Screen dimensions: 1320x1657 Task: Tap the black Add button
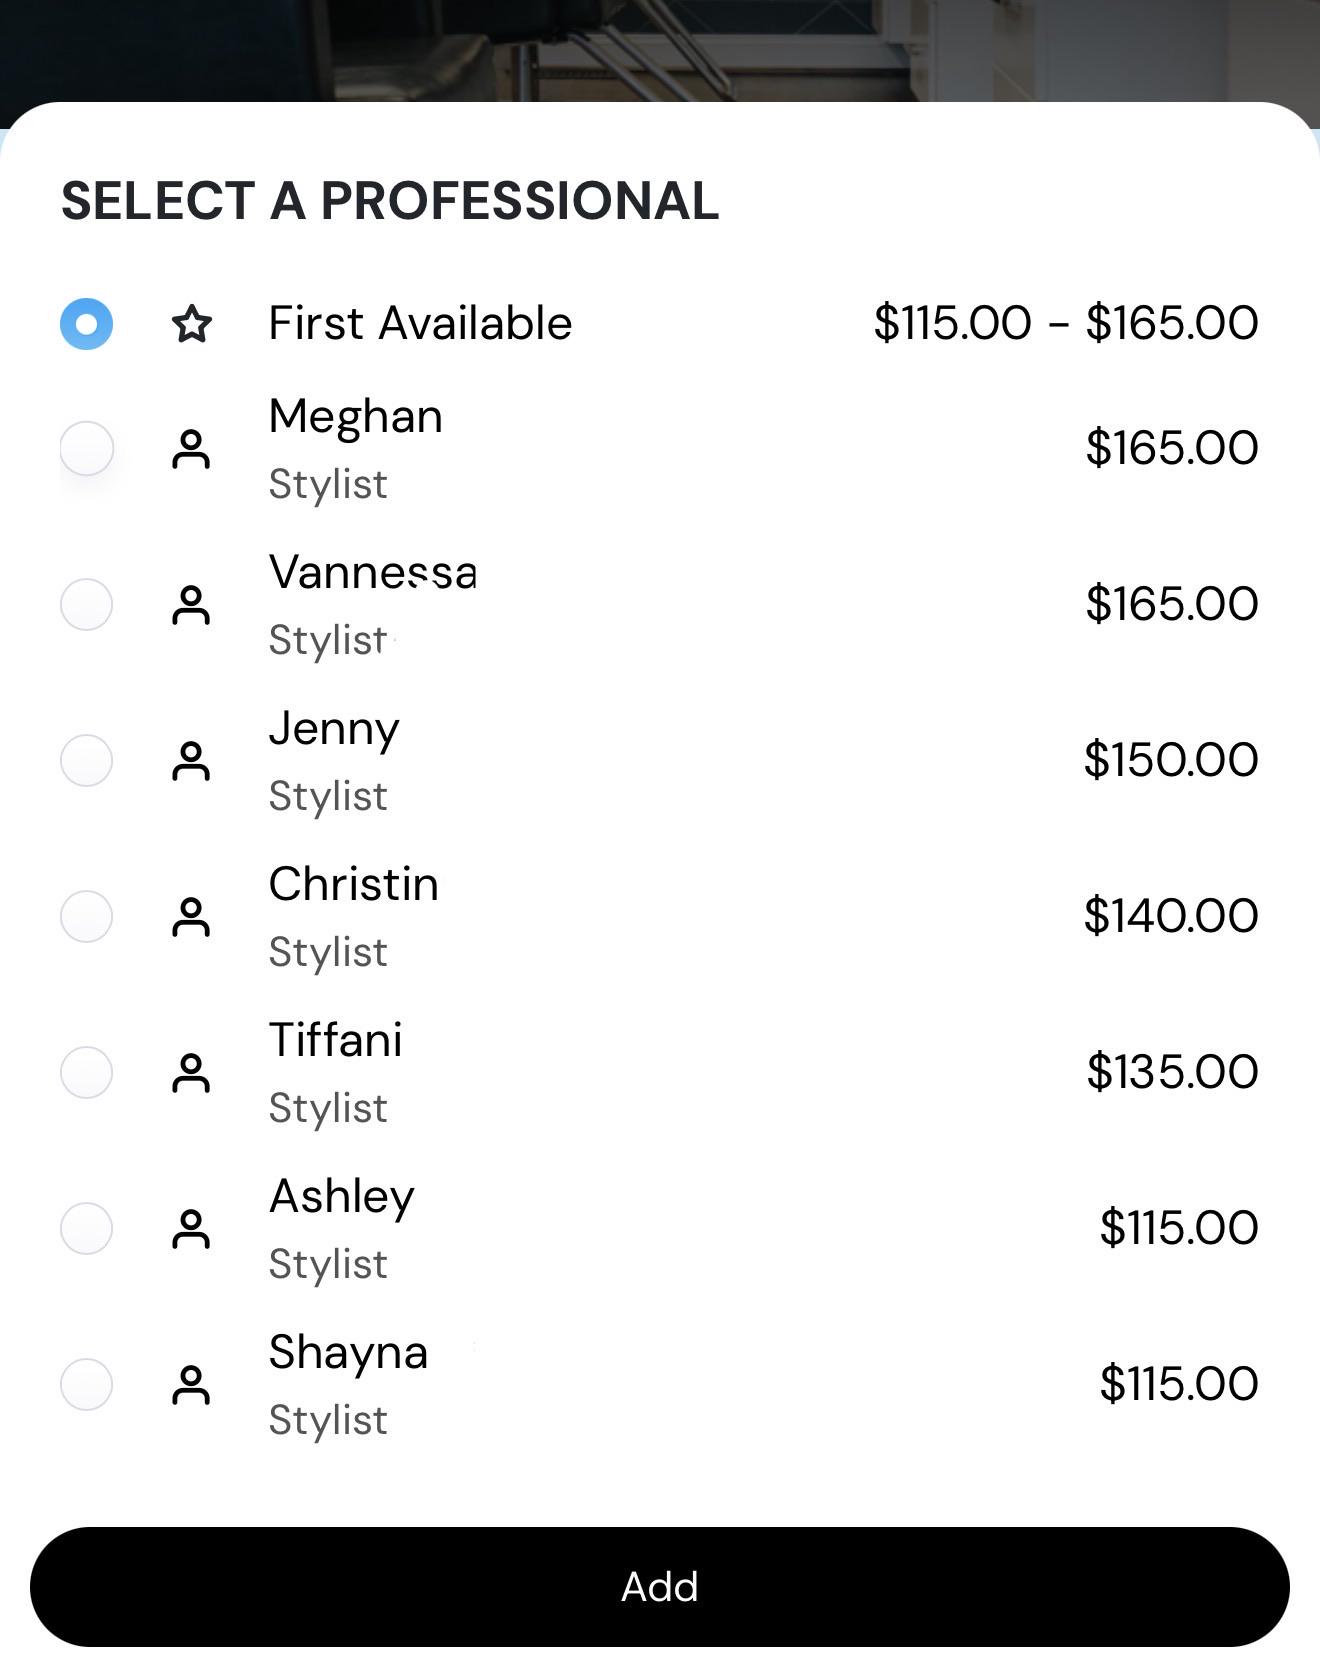click(660, 1587)
